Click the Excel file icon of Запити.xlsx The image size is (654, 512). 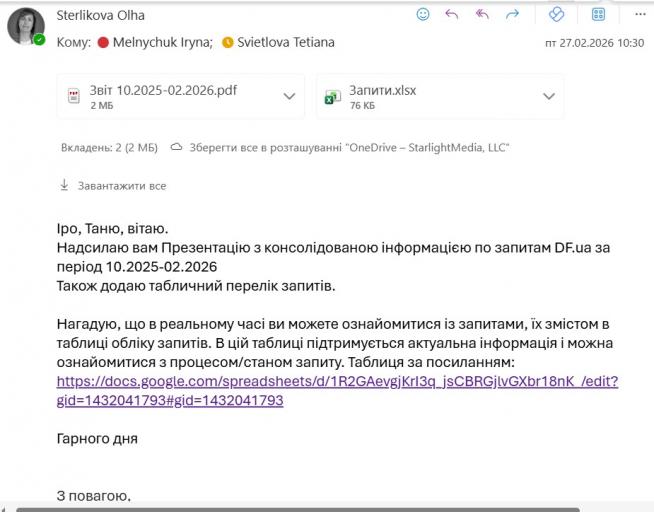pyautogui.click(x=332, y=97)
